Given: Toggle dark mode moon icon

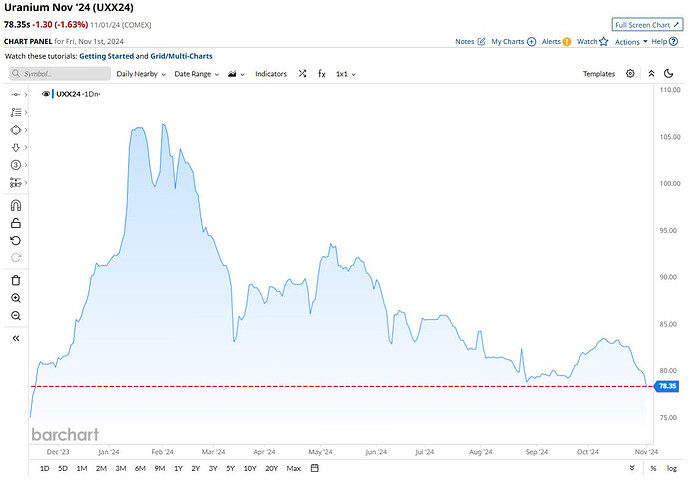Looking at the screenshot, I should click(650, 74).
